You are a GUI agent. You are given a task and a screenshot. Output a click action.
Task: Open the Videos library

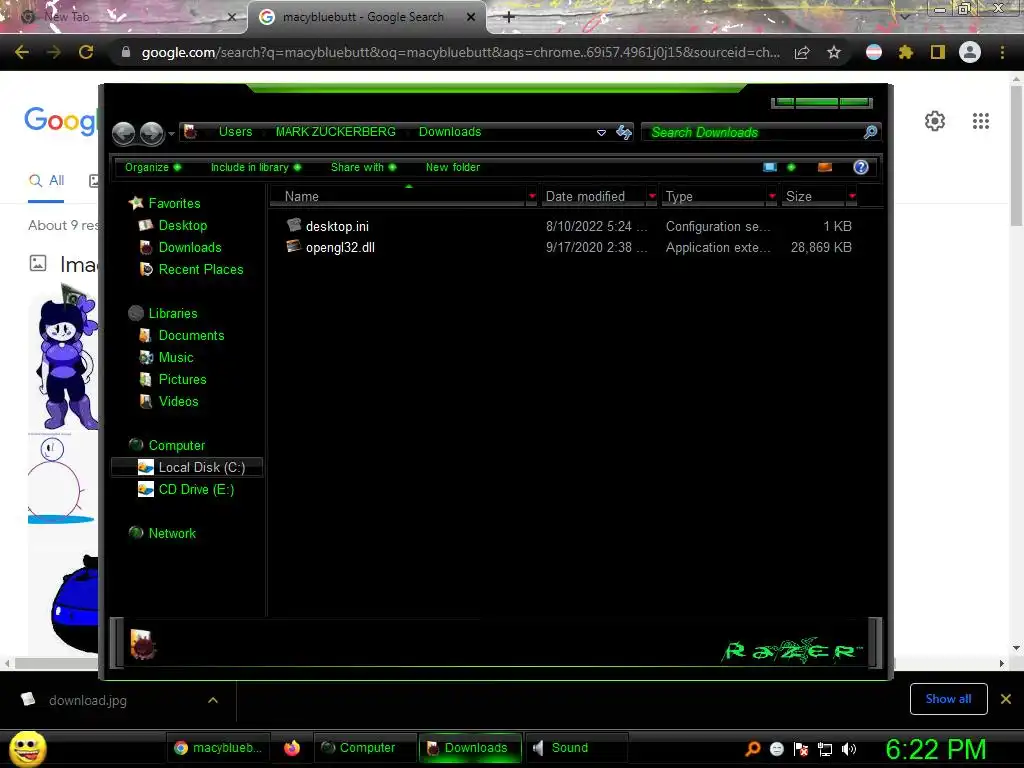(178, 402)
